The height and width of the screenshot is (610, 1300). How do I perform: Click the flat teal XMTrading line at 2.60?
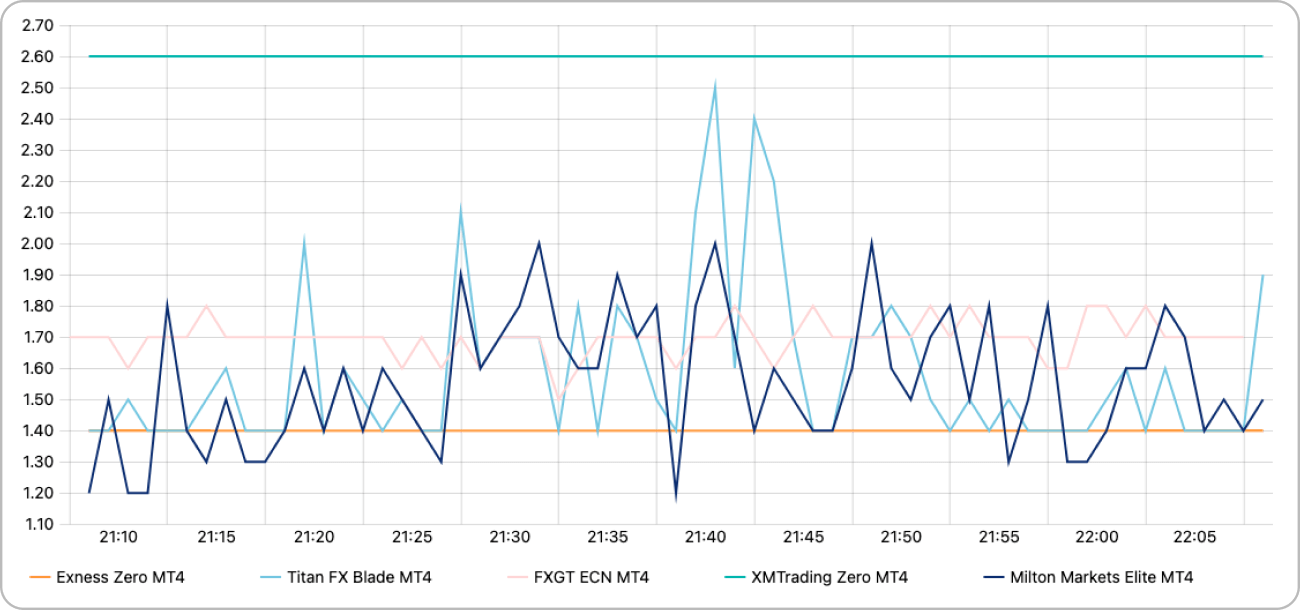click(676, 56)
